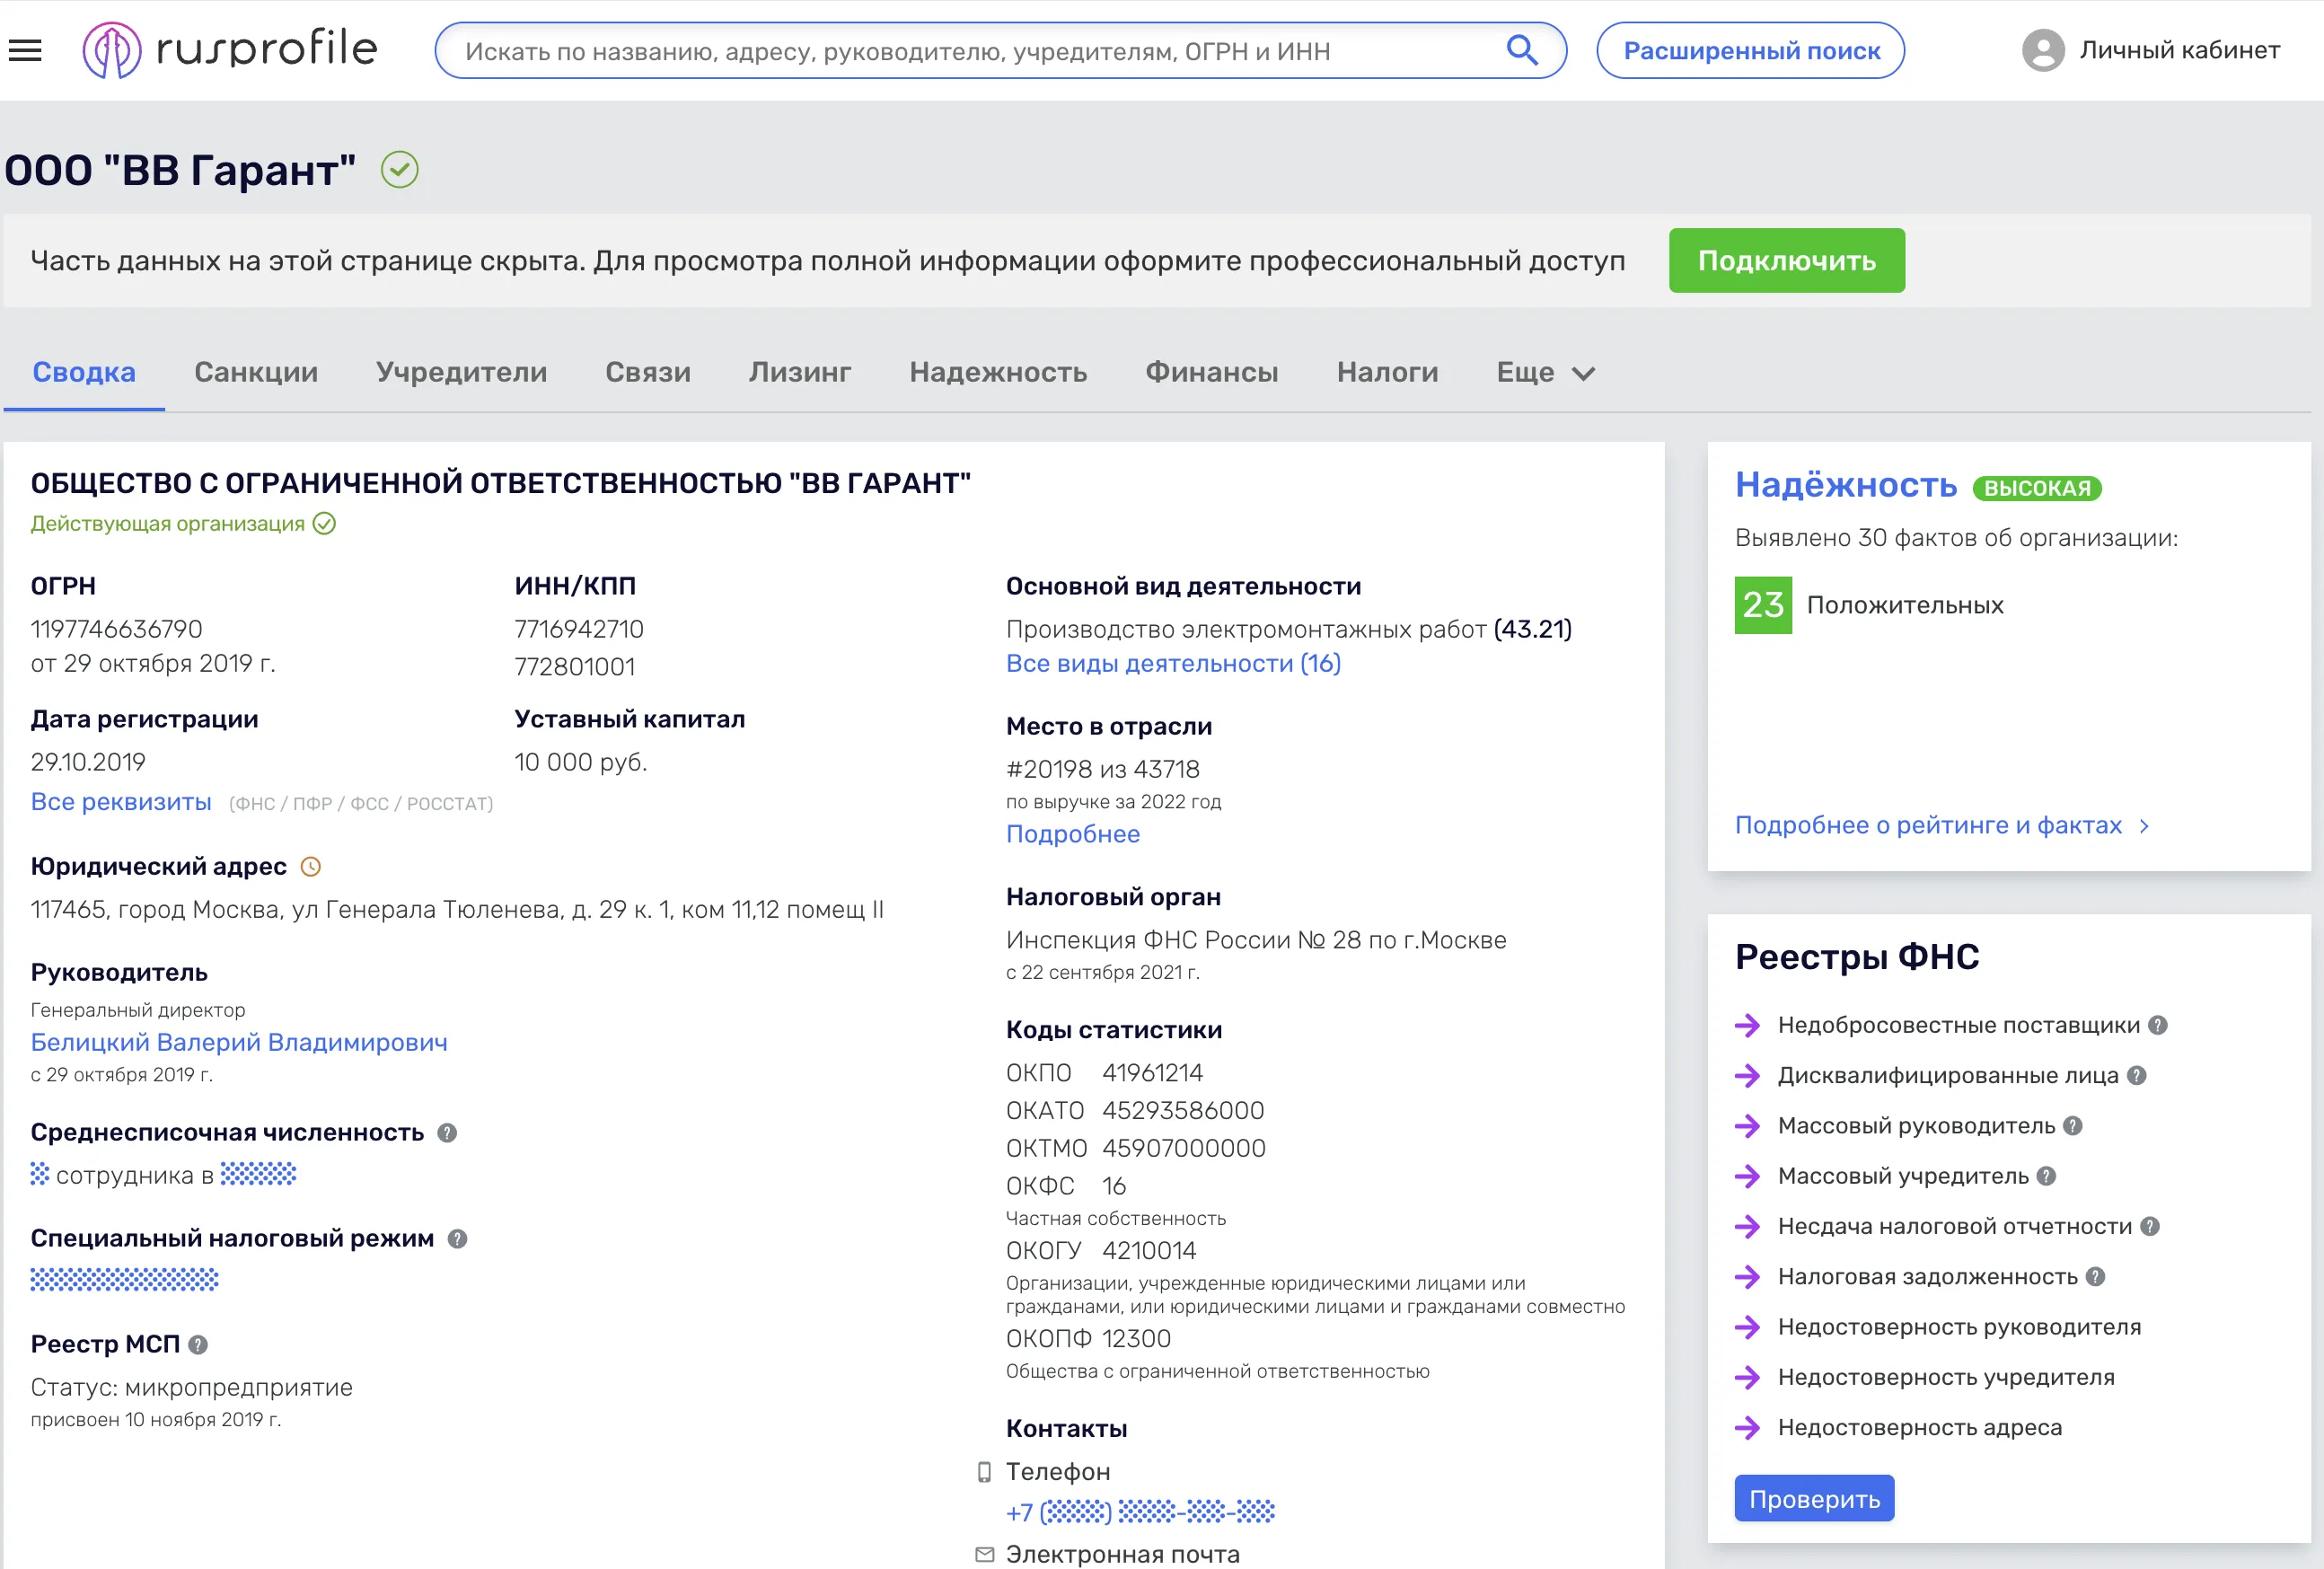The height and width of the screenshot is (1569, 2324).
Task: Click arrow icon before Недостоверность руководителя
Action: pyautogui.click(x=1747, y=1327)
